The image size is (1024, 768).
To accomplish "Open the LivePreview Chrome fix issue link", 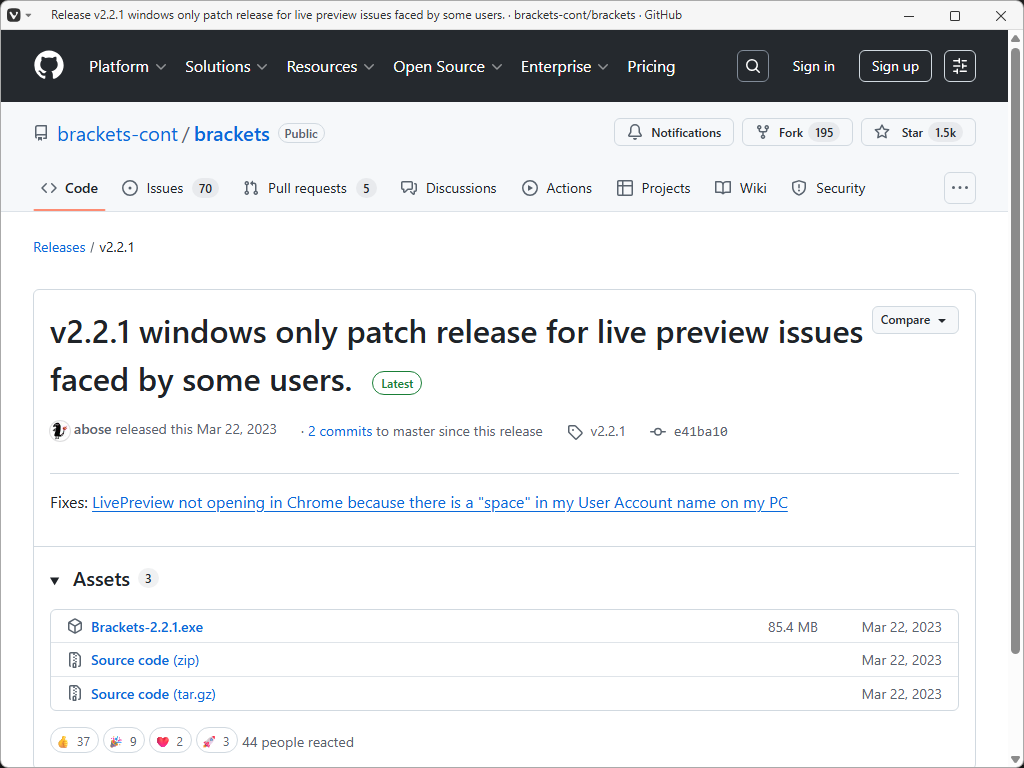I will (440, 502).
